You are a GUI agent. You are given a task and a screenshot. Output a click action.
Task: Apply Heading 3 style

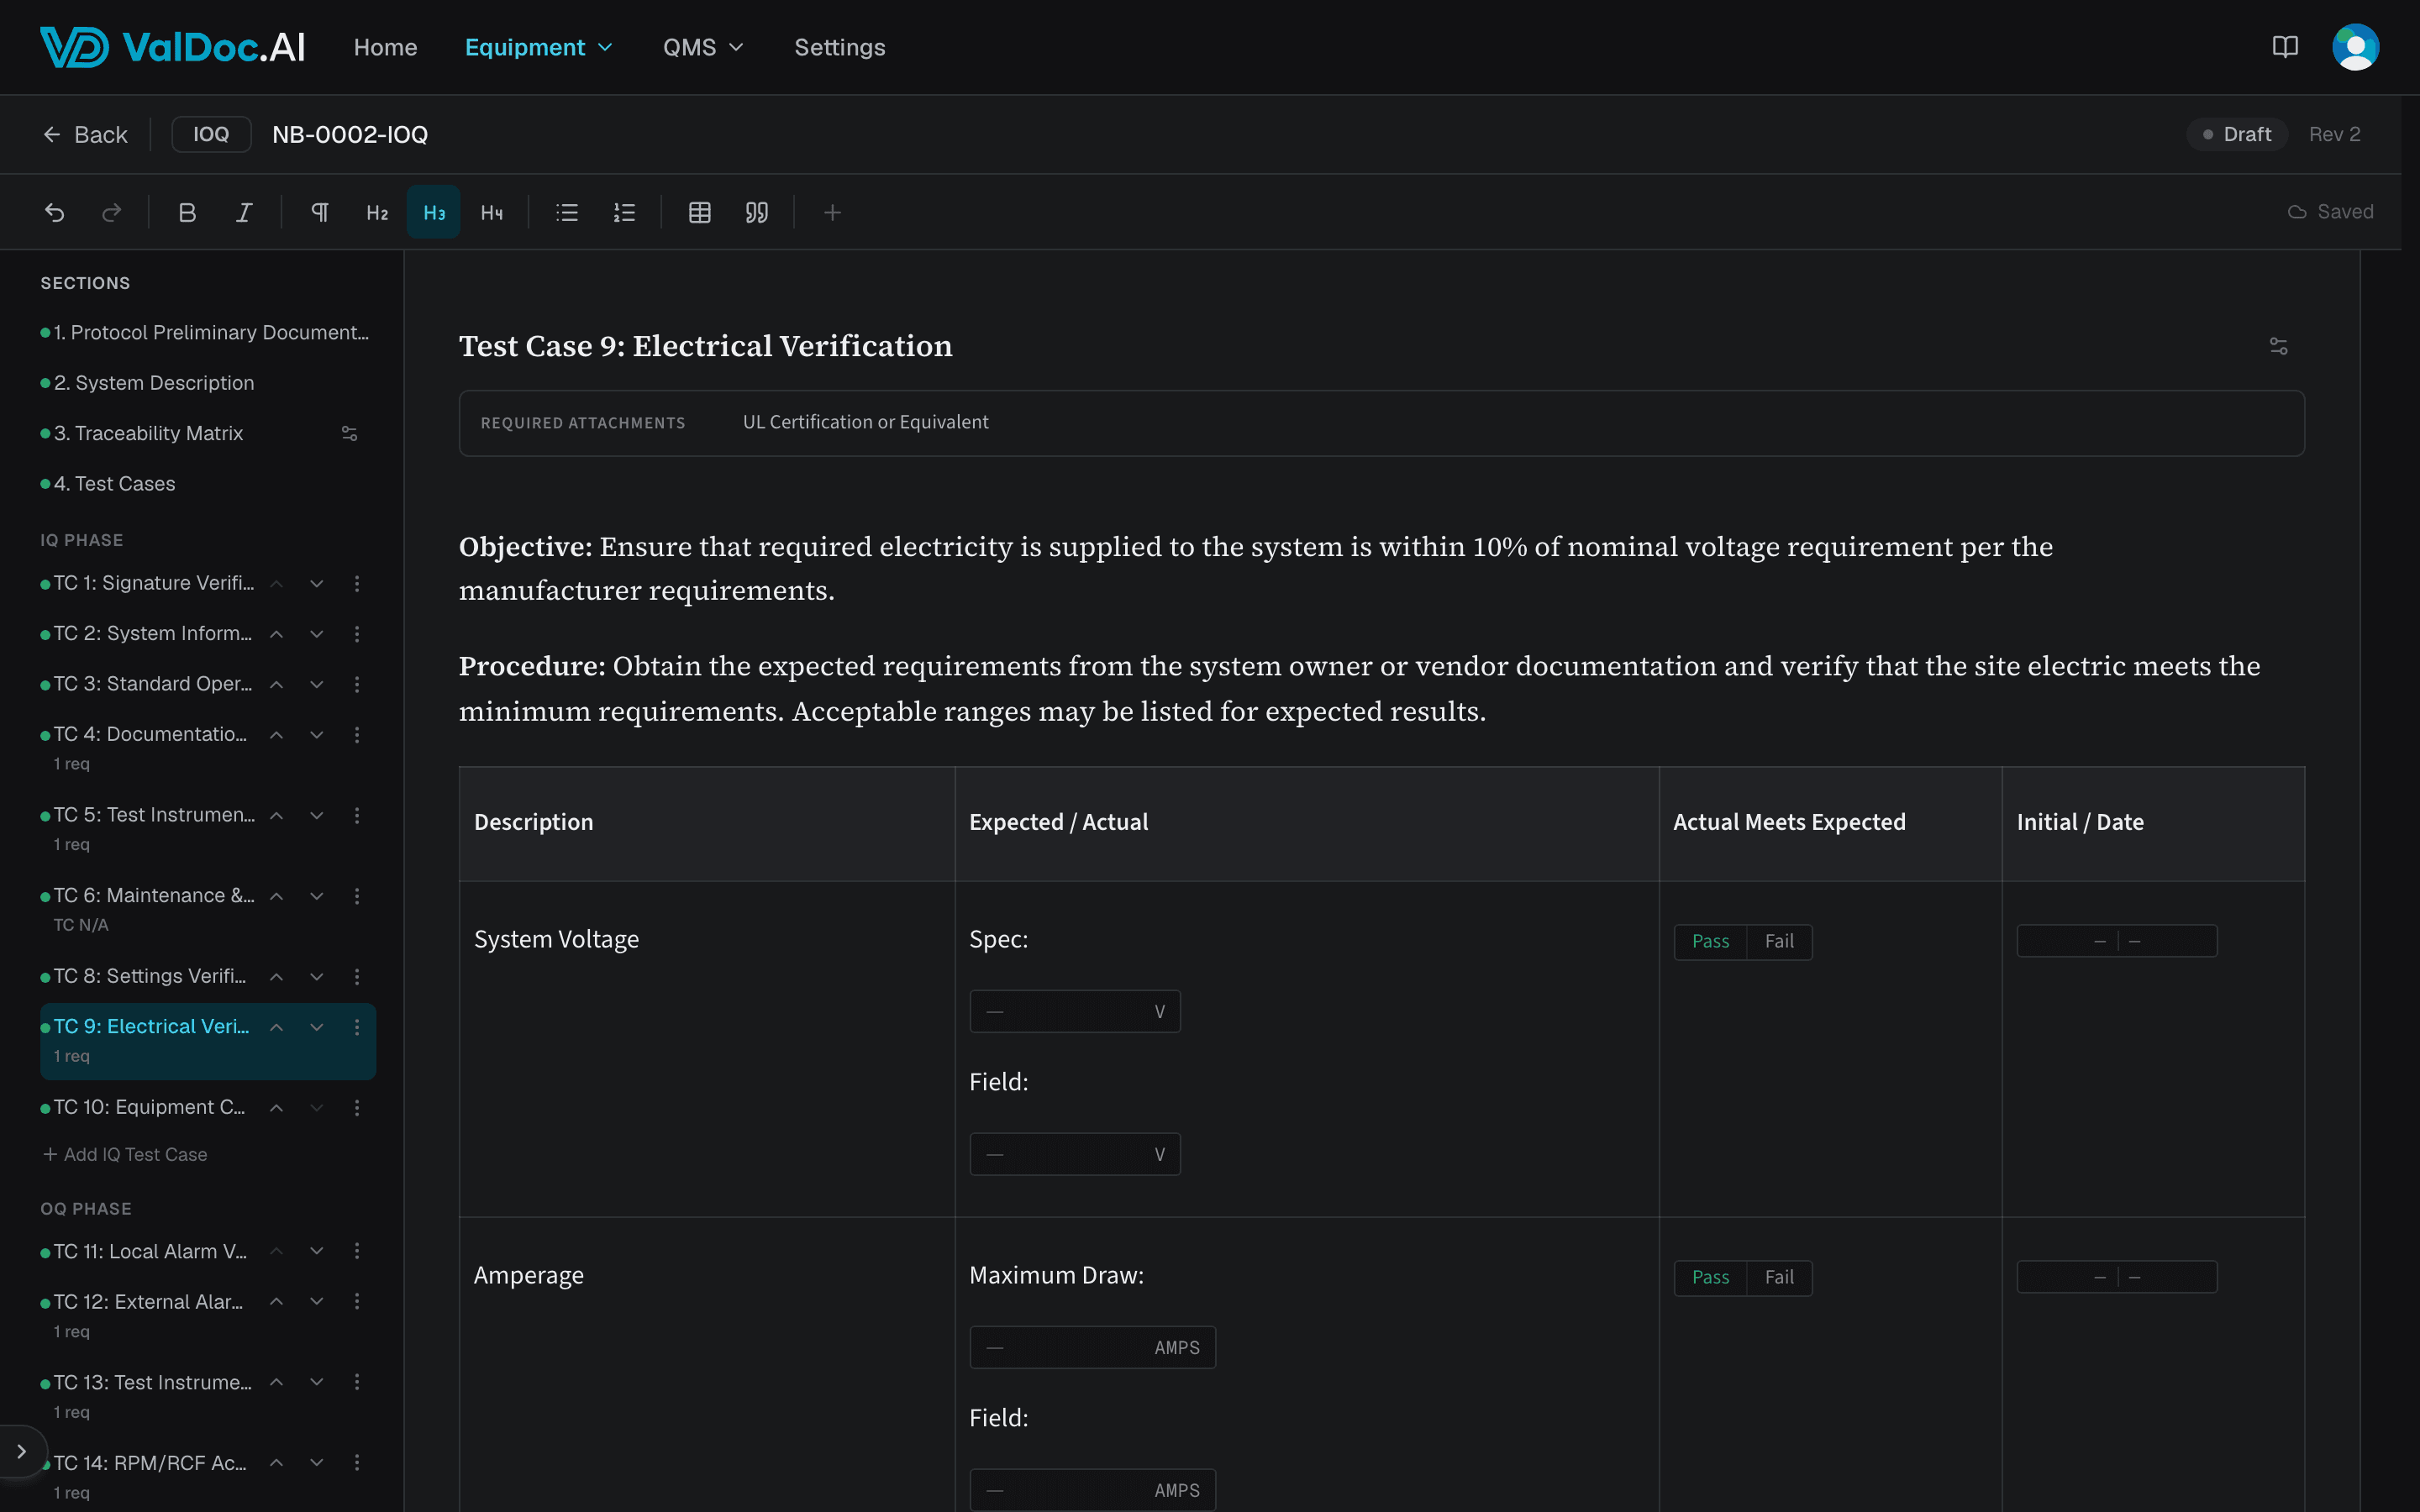[434, 212]
